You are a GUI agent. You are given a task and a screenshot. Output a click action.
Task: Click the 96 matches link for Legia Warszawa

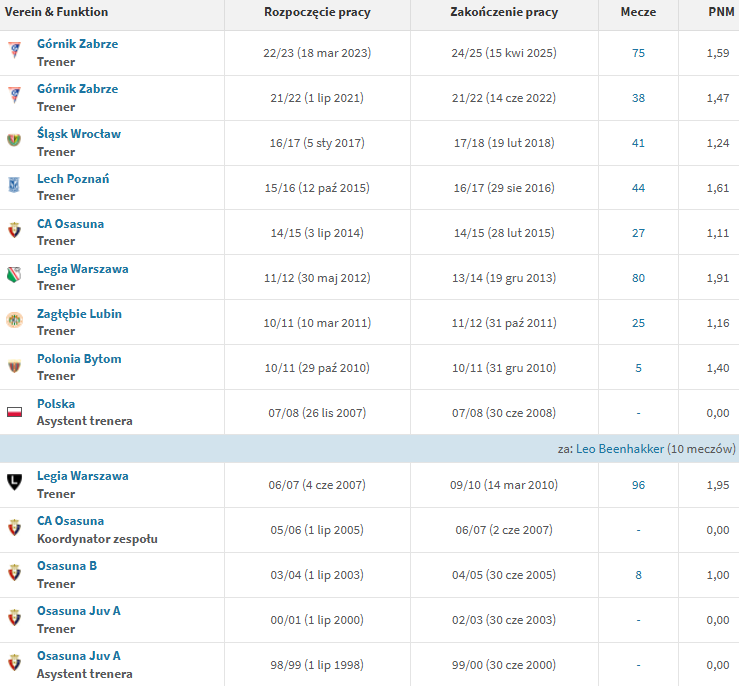tap(638, 485)
